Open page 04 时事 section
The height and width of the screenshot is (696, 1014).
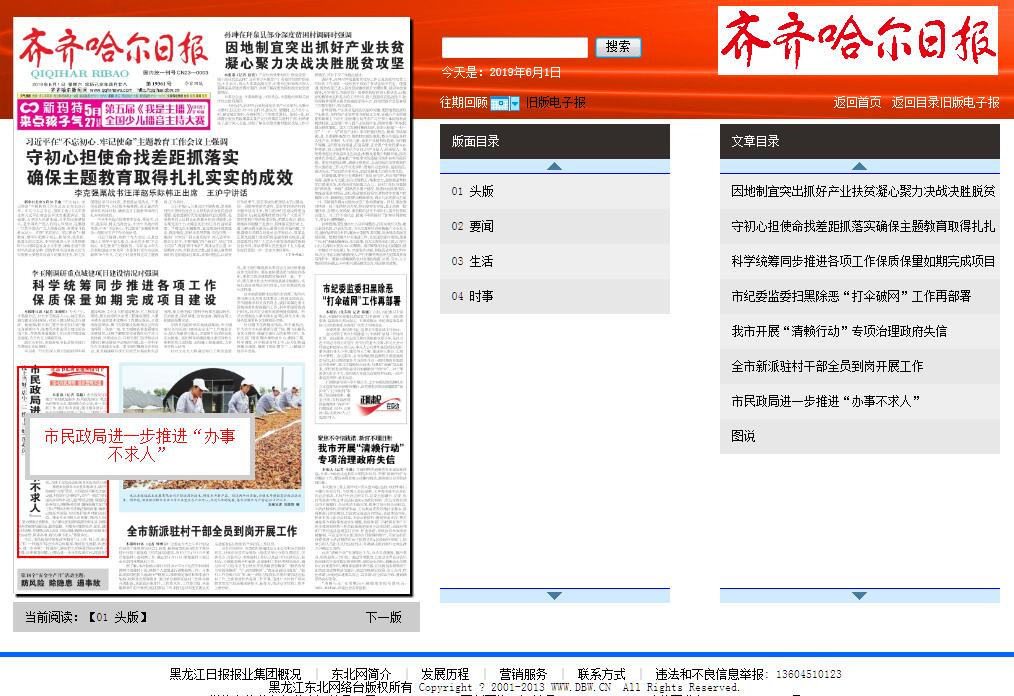[x=472, y=296]
